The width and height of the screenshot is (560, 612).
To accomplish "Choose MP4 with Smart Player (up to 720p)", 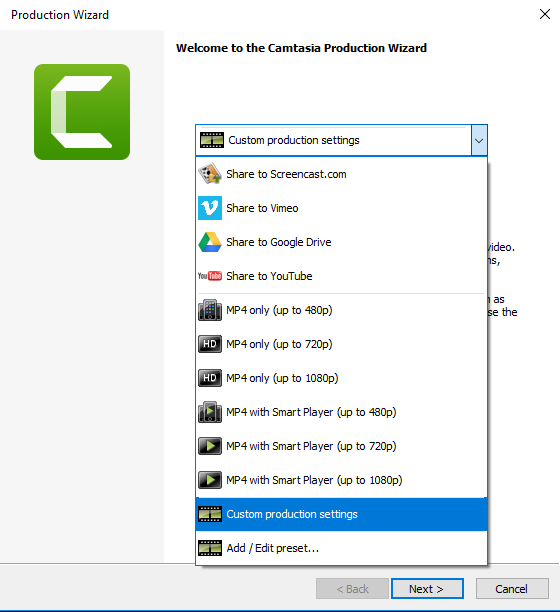I will pyautogui.click(x=341, y=446).
